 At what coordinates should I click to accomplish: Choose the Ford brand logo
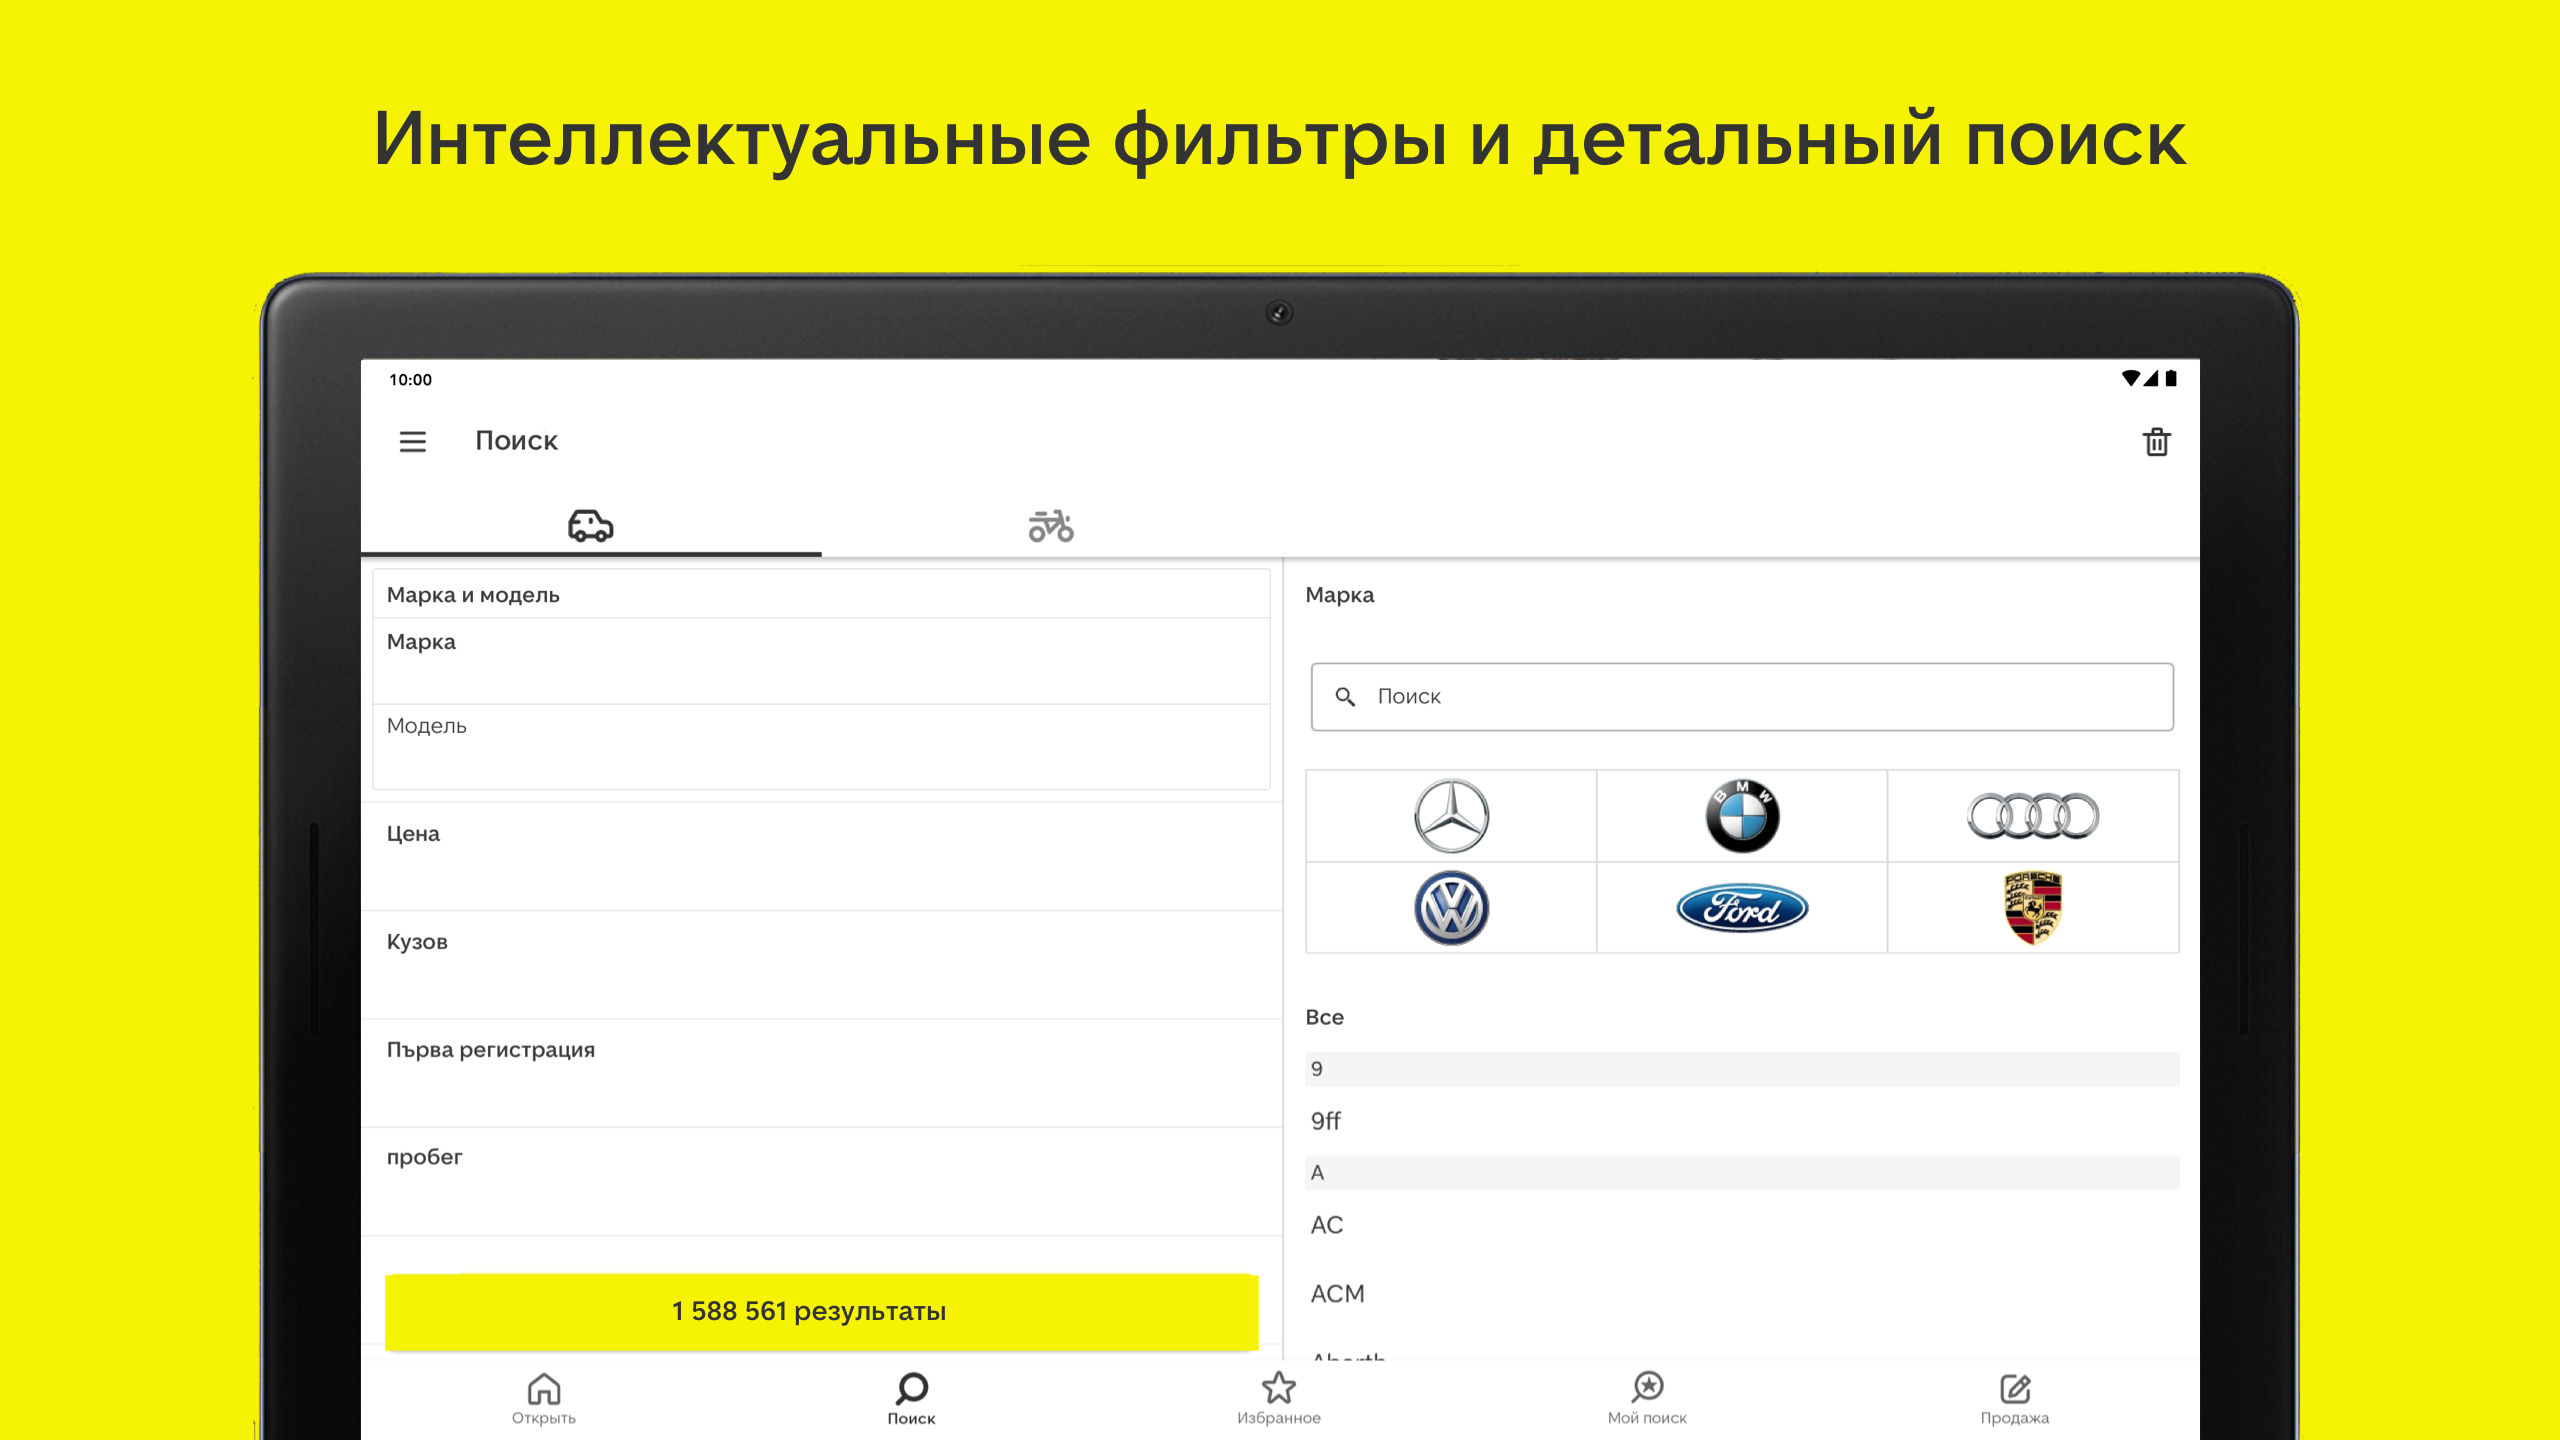pyautogui.click(x=1741, y=908)
